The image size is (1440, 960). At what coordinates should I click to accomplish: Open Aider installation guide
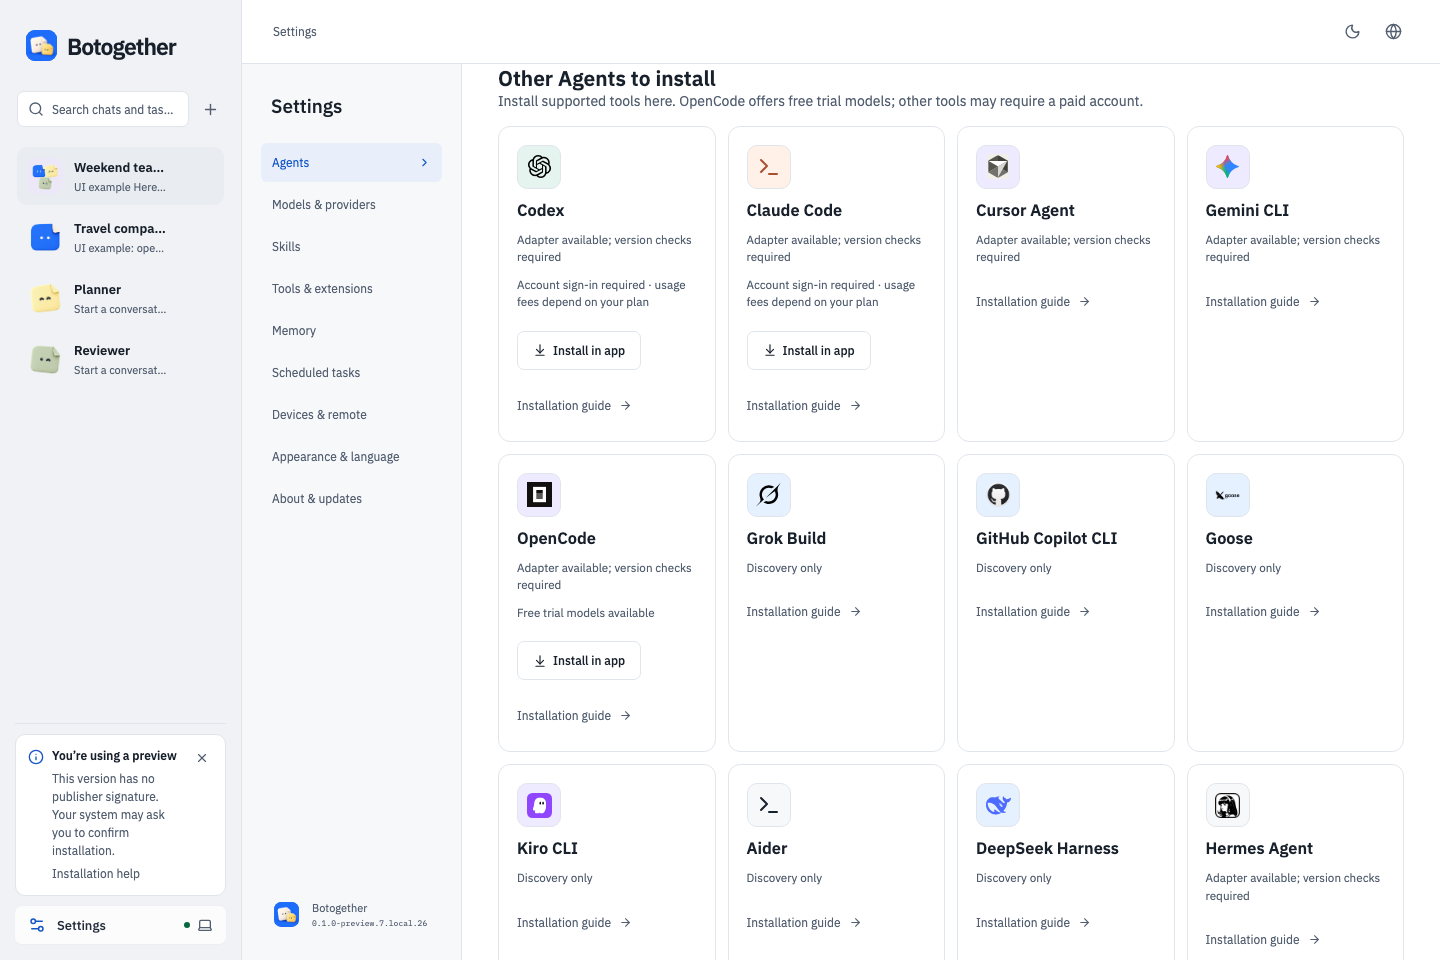tap(804, 923)
